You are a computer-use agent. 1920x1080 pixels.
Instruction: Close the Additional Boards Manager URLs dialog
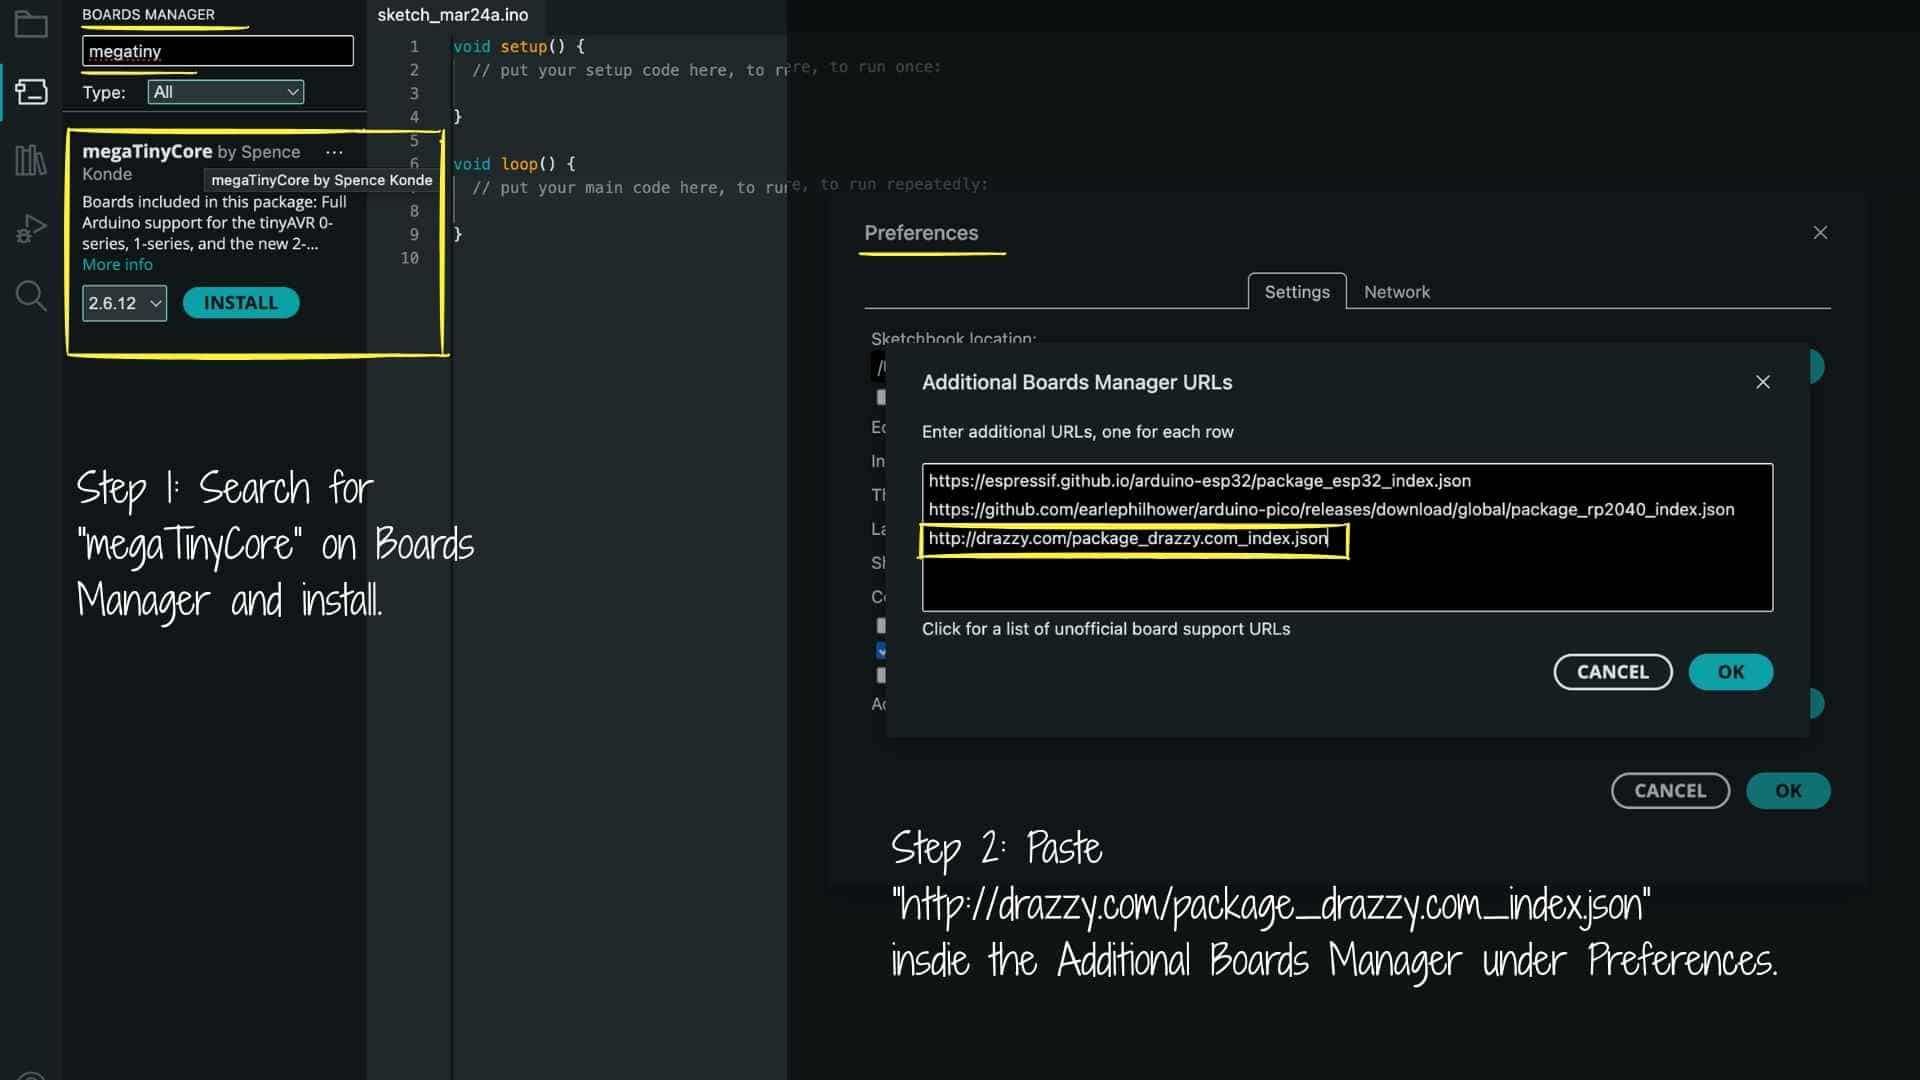click(1762, 382)
